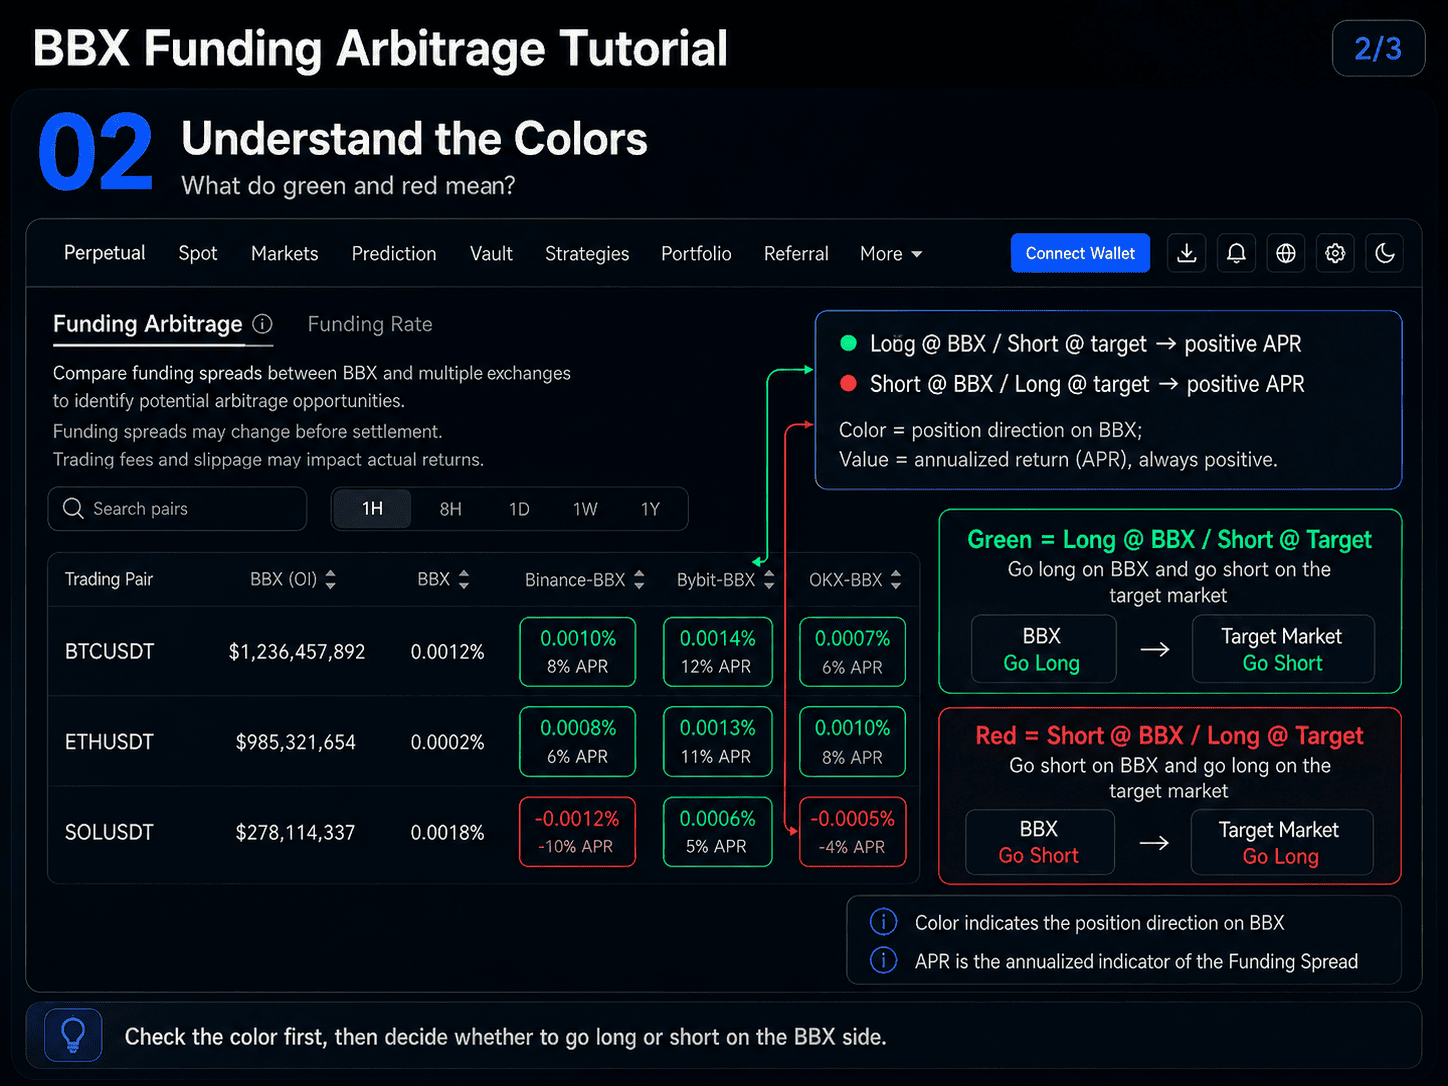Click the $278,114,337 open interest value
The height and width of the screenshot is (1086, 1448).
[x=295, y=832]
